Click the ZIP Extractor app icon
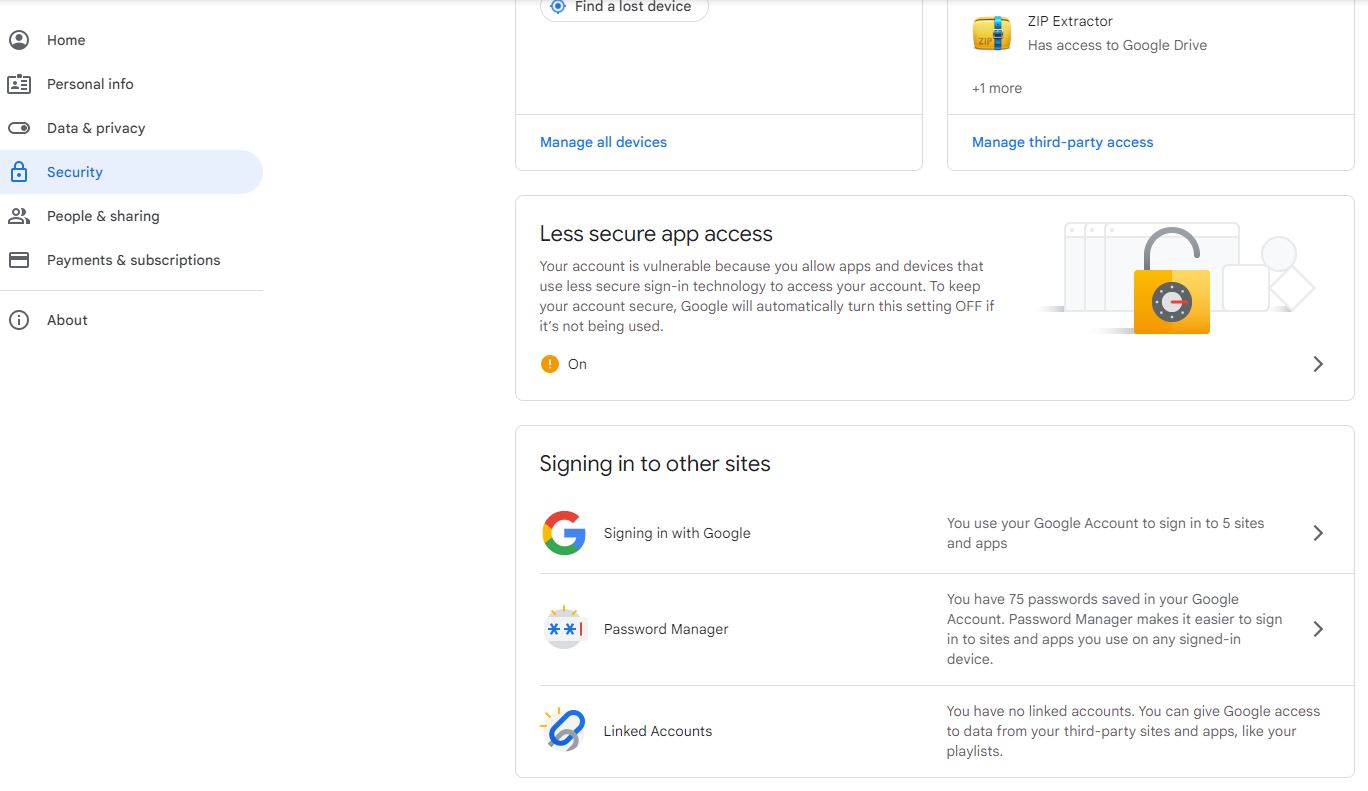 click(991, 33)
